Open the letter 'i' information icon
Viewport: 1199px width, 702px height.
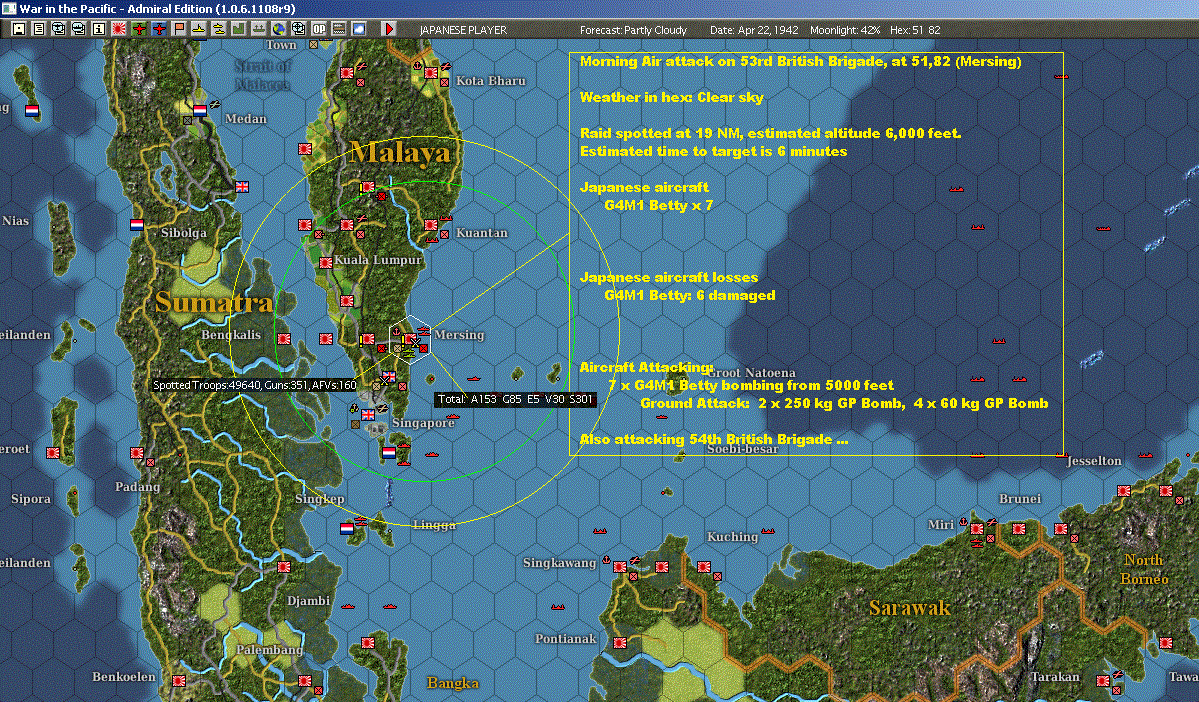tap(99, 29)
